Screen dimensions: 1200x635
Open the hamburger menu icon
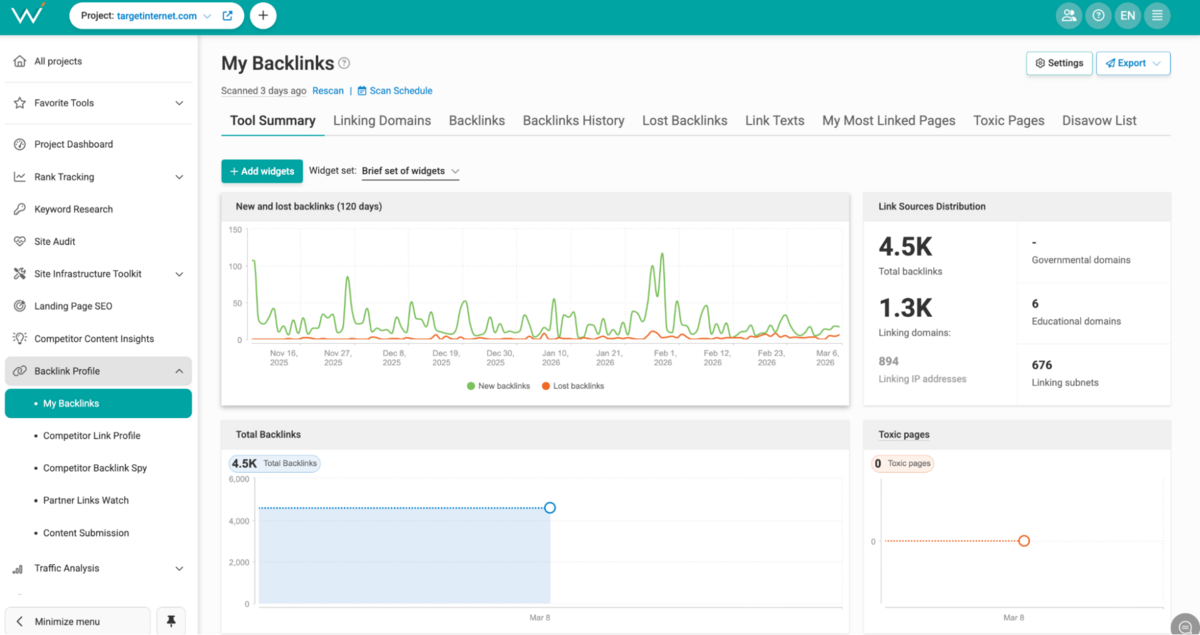coord(1157,16)
